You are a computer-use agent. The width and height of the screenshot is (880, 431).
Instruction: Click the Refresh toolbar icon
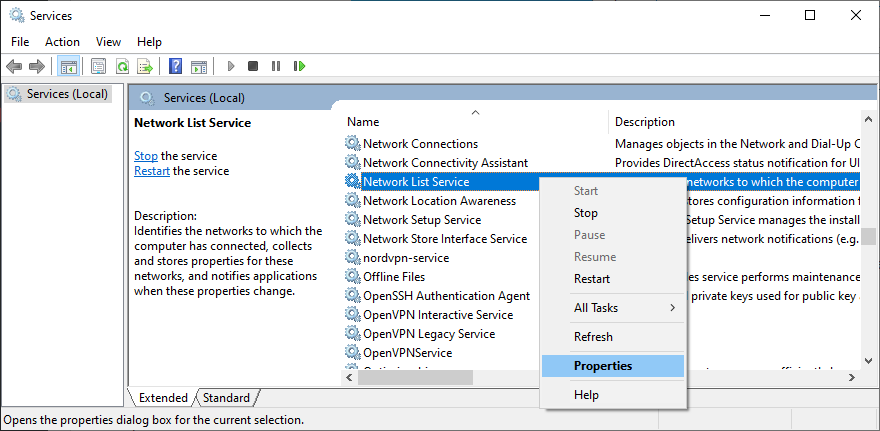[122, 66]
